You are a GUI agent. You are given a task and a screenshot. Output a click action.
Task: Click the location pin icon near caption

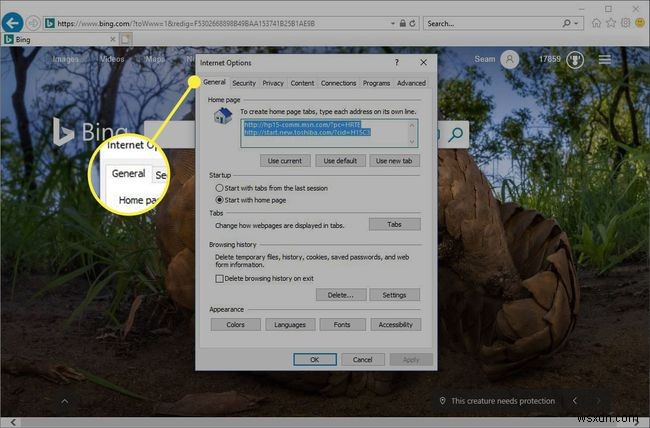tap(442, 401)
